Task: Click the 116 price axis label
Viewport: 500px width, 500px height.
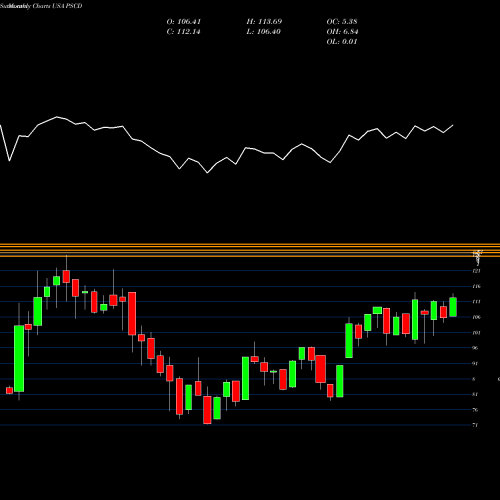Action: 476,286
